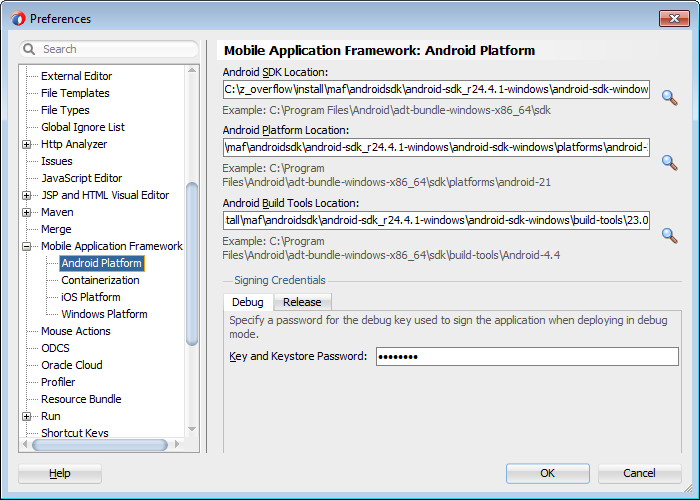Image resolution: width=700 pixels, height=500 pixels.
Task: Select Maven preferences item
Action: click(57, 212)
